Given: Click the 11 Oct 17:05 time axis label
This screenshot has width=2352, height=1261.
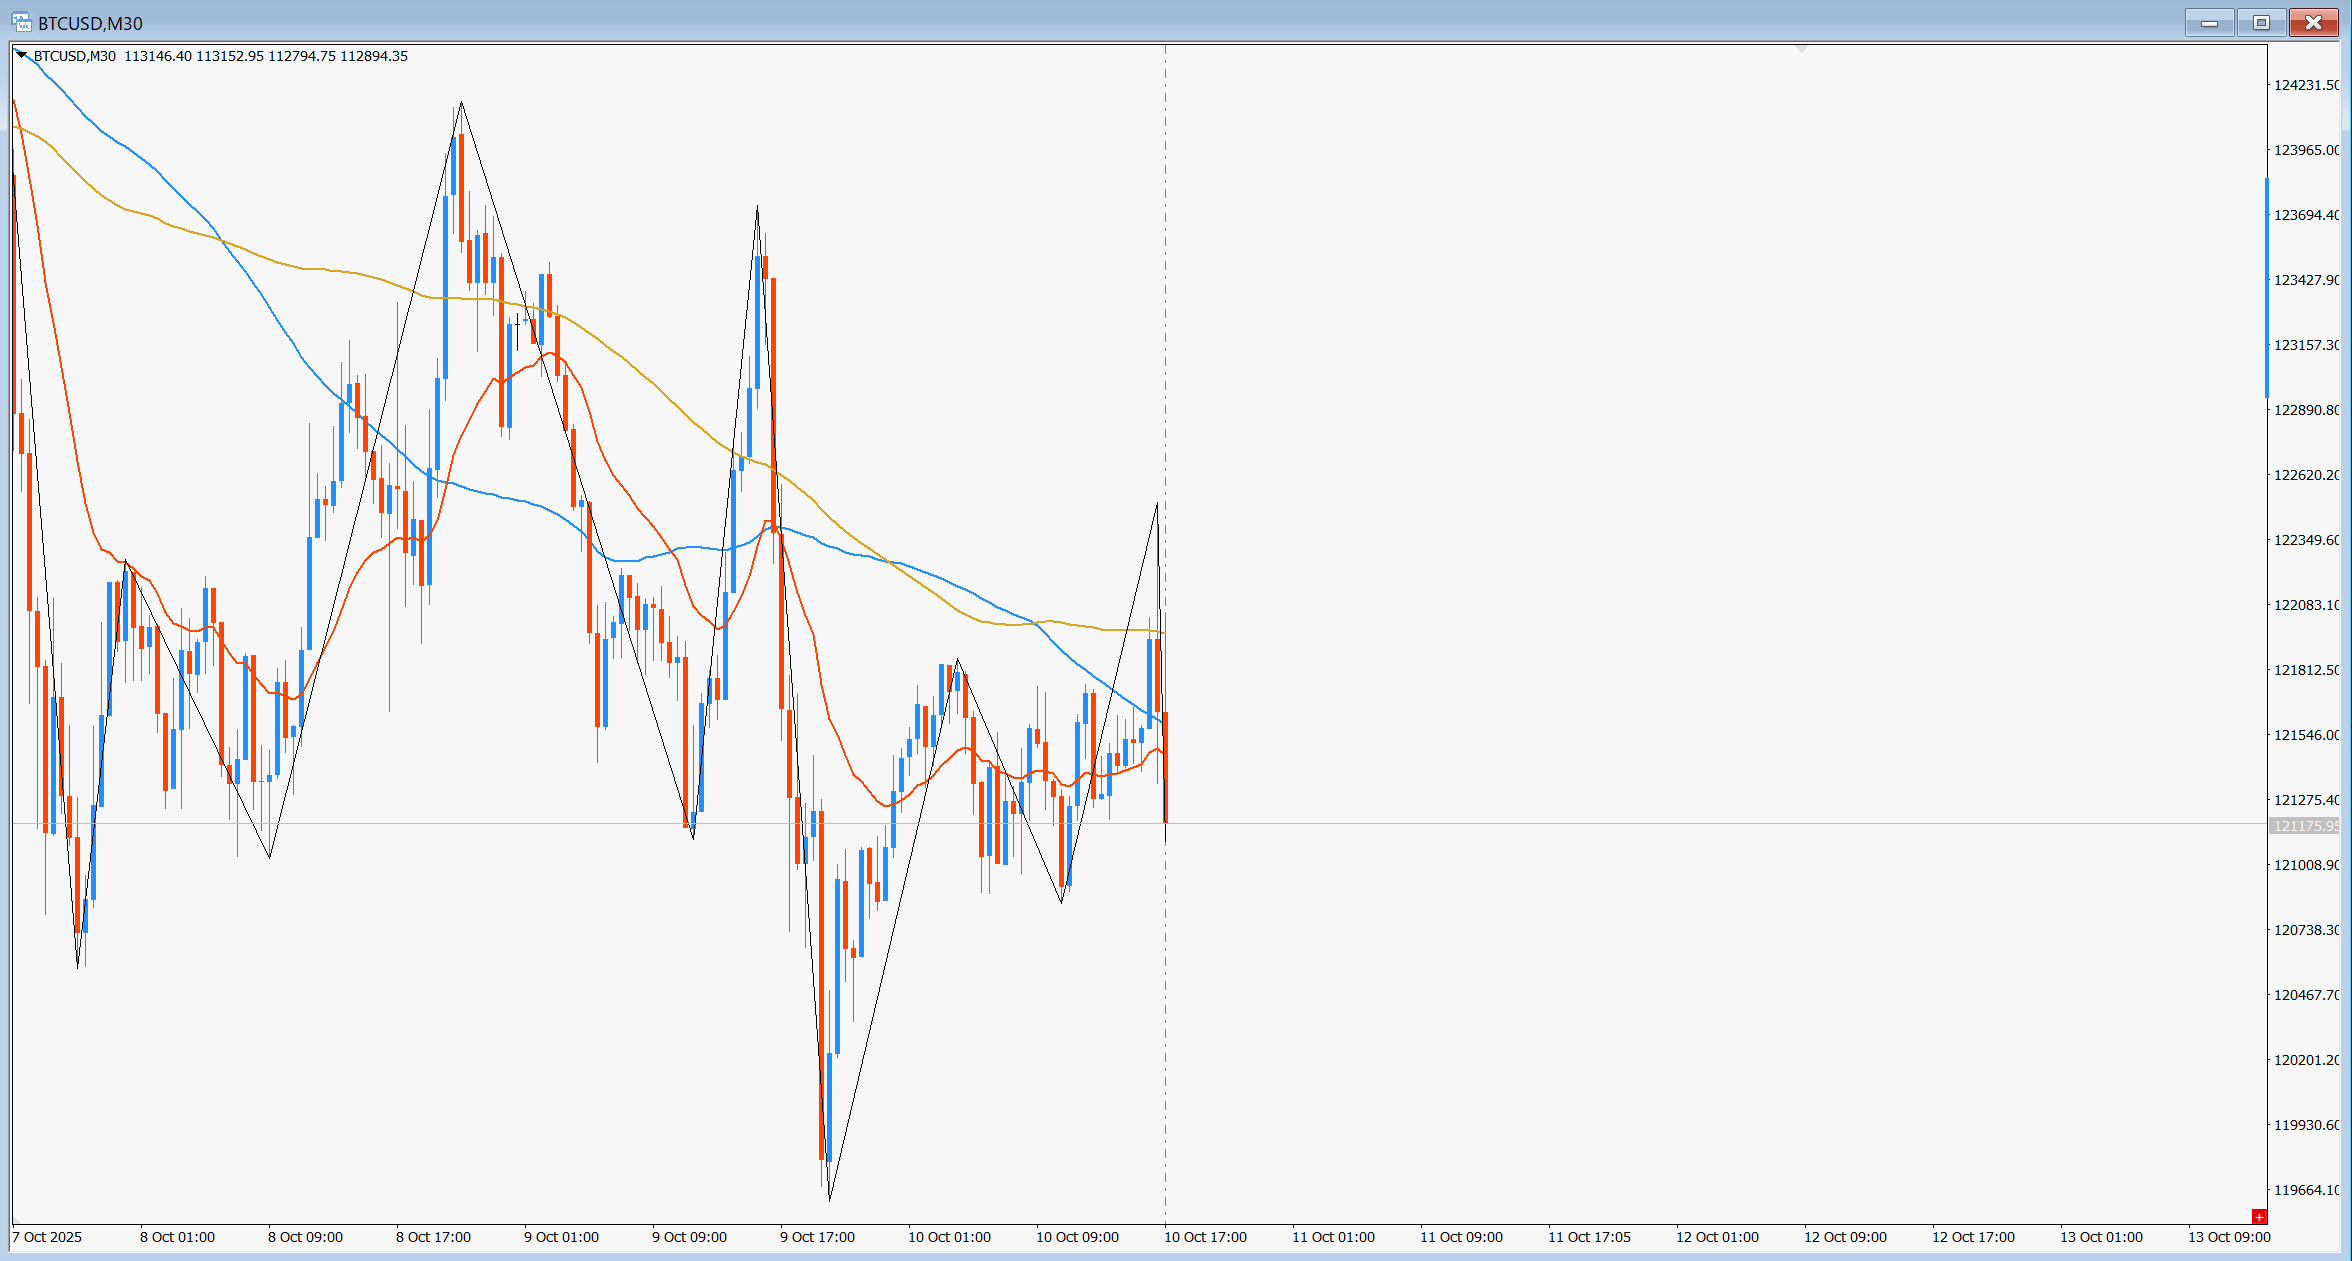Looking at the screenshot, I should click(1589, 1237).
